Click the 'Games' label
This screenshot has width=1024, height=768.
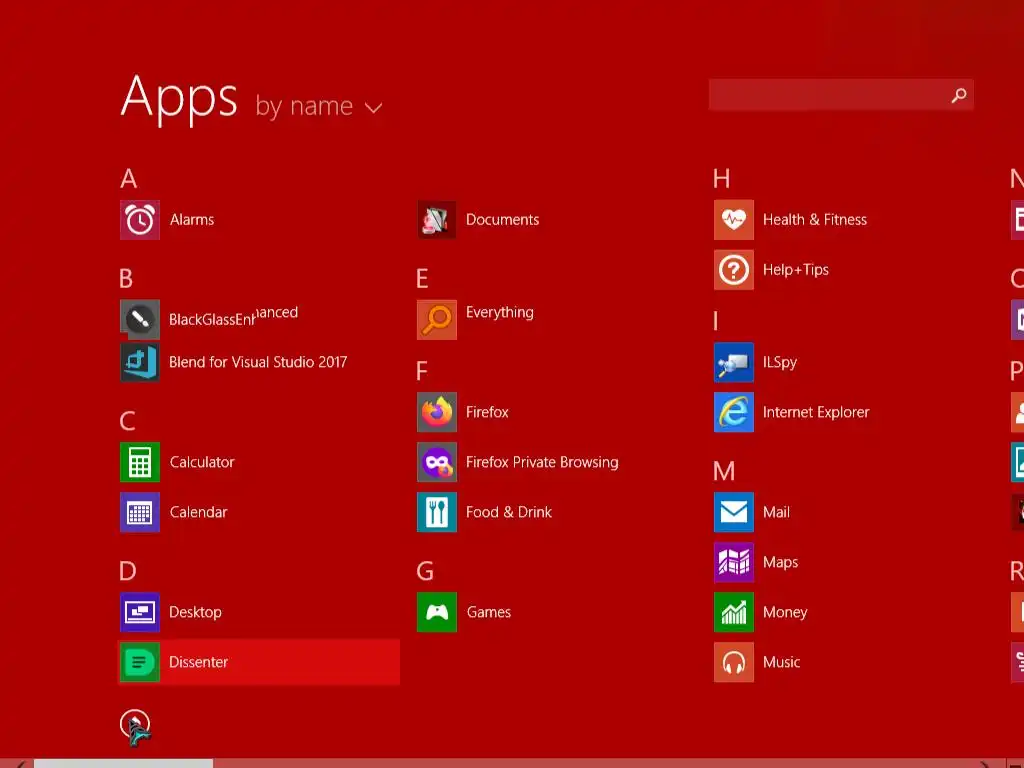(488, 613)
